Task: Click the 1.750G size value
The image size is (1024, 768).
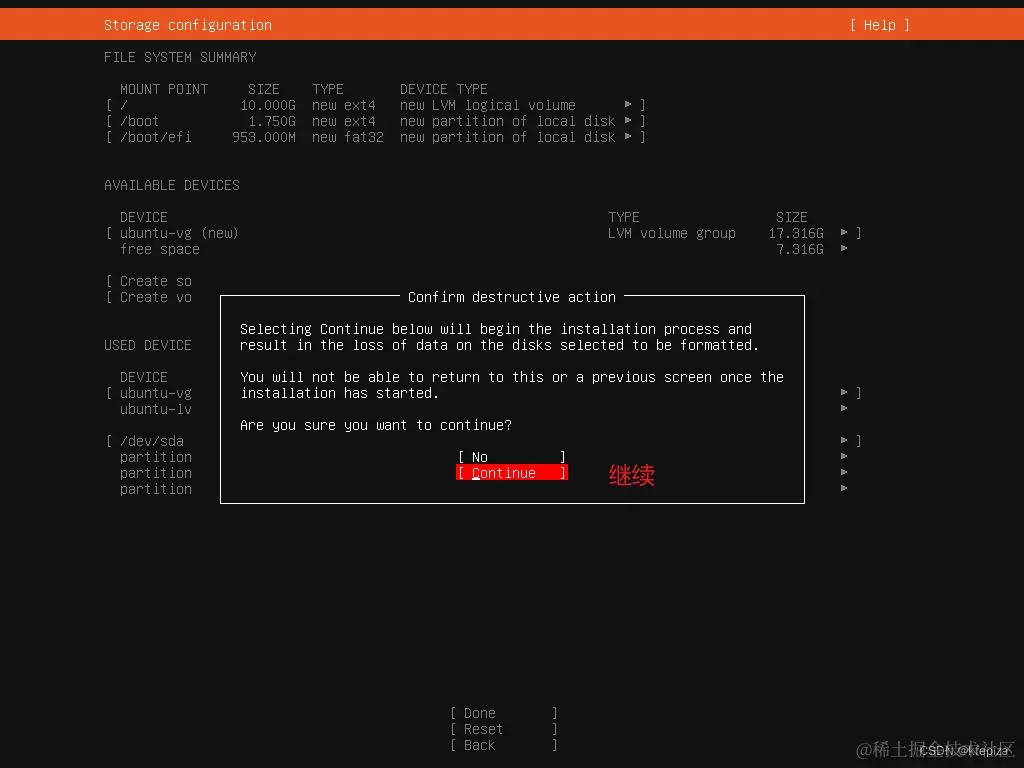Action: pos(272,121)
